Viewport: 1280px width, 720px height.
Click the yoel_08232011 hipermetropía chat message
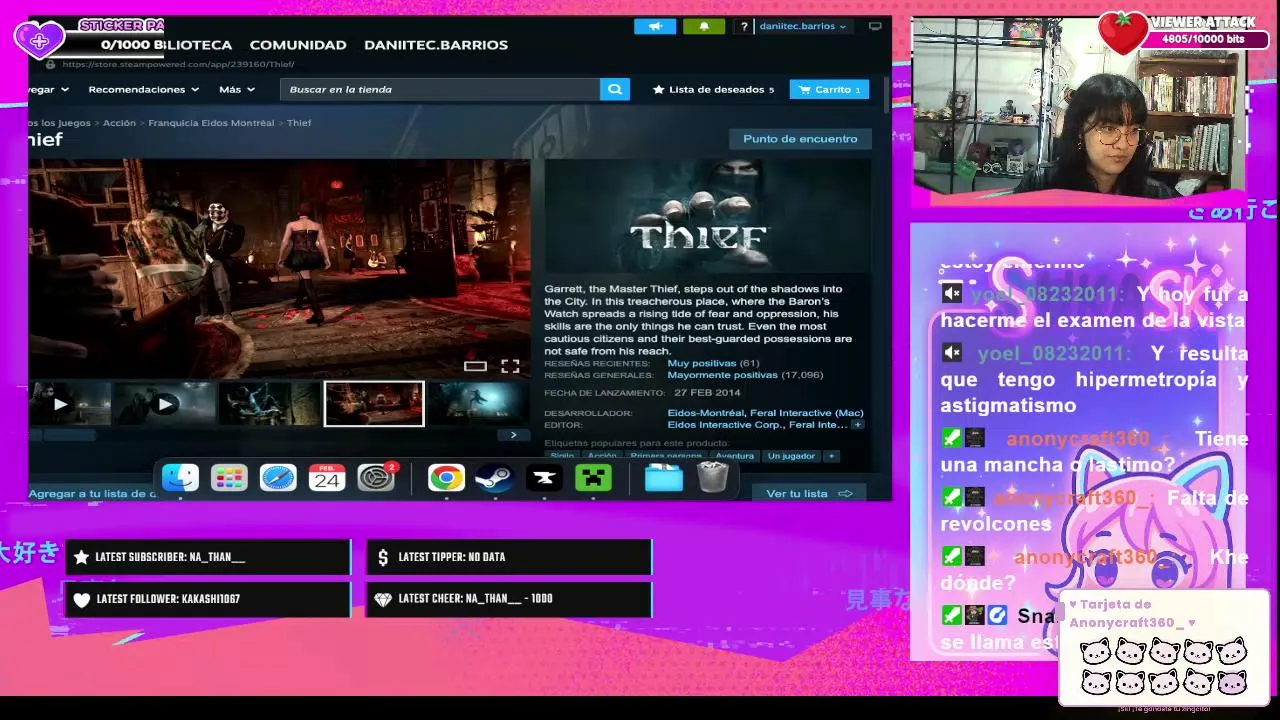pos(1094,379)
